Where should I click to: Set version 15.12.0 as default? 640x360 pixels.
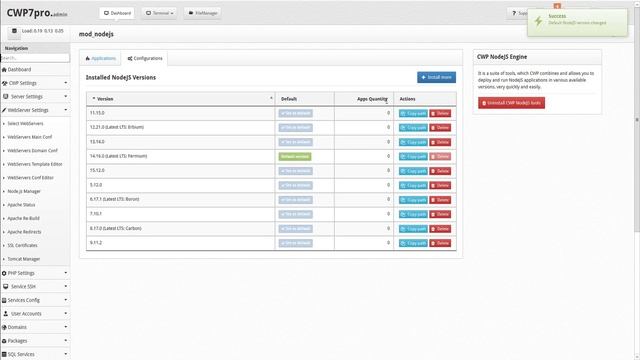296,171
